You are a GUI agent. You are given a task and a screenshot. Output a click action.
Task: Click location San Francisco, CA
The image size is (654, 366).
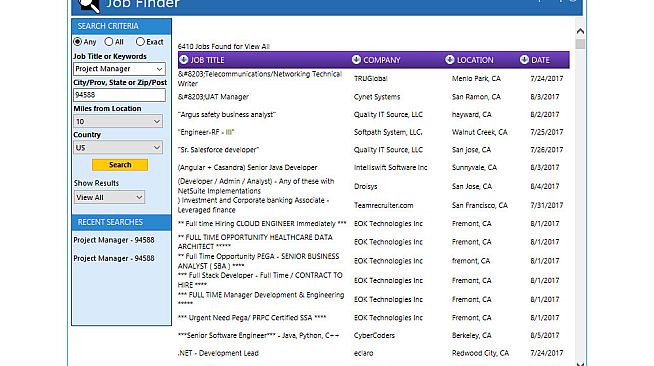pos(480,205)
